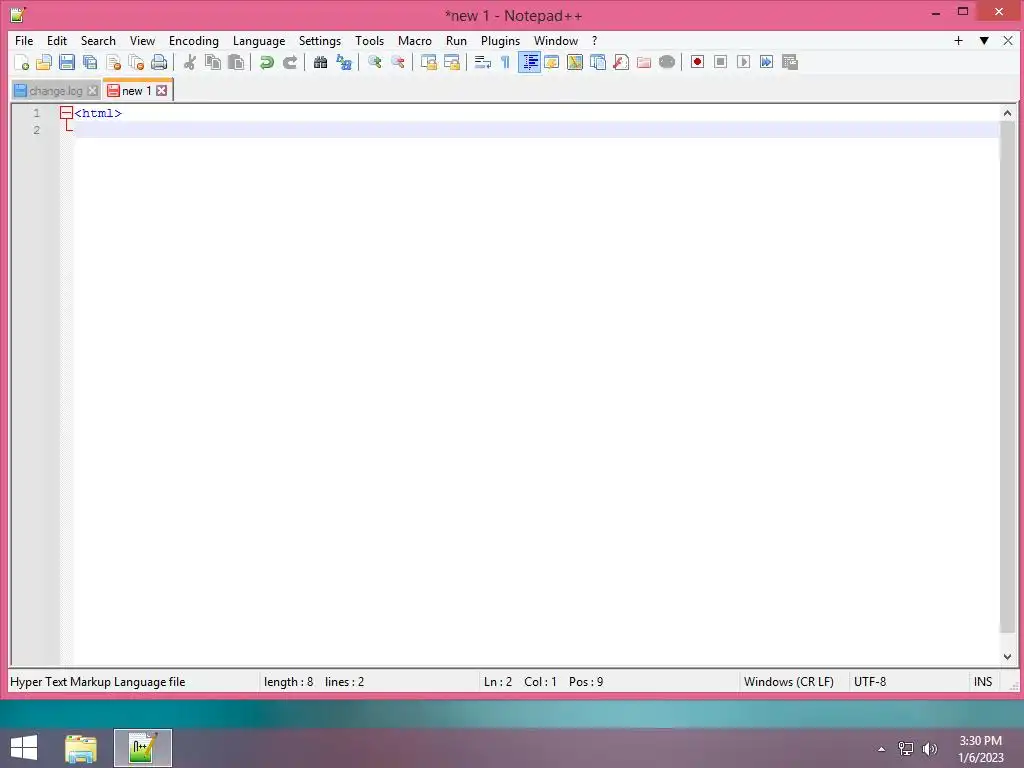The width and height of the screenshot is (1024, 768).
Task: Create a new document with toolbar icon
Action: point(22,62)
